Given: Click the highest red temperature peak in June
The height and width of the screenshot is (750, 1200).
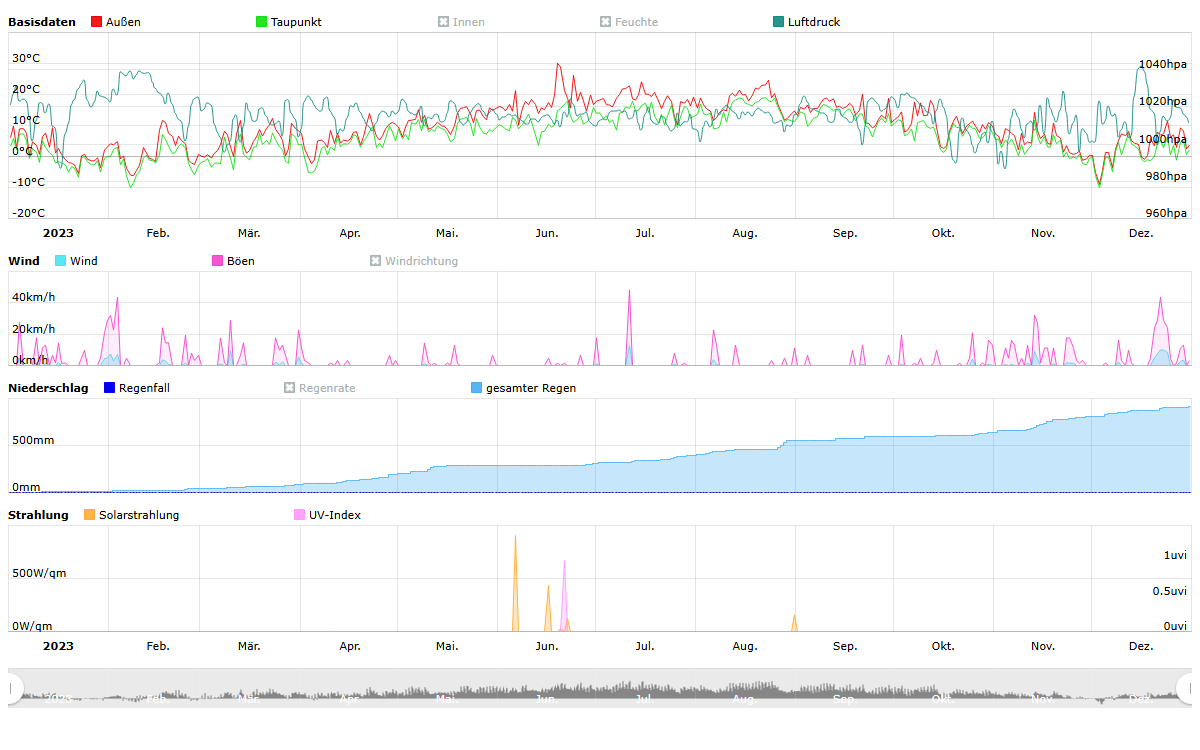Looking at the screenshot, I should coord(559,65).
